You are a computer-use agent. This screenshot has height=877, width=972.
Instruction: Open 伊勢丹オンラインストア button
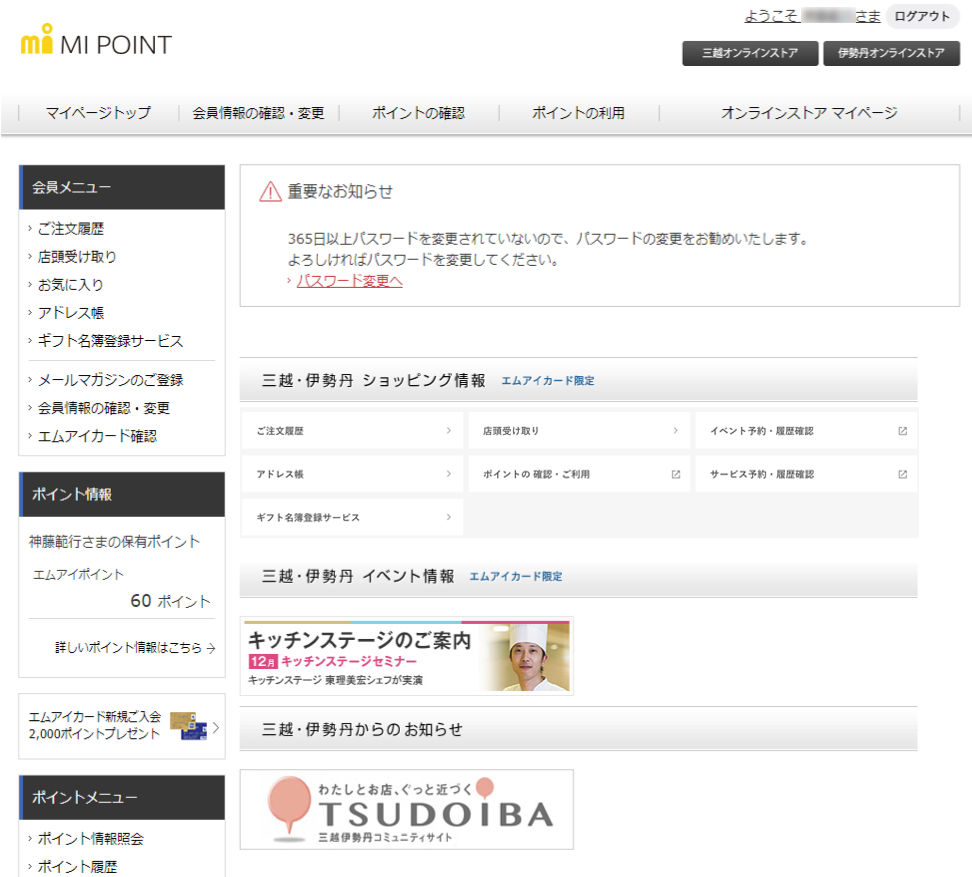[891, 53]
